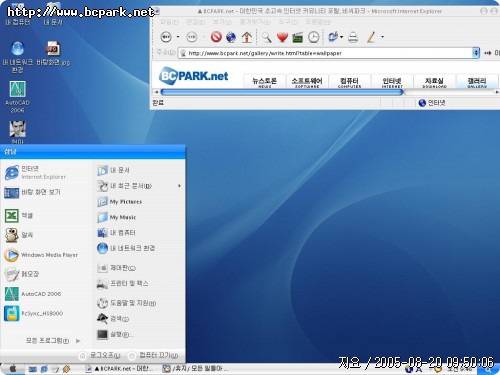Expand the Edit pencil dropdown arrow
Screen dimensions: 500x375
382,37
